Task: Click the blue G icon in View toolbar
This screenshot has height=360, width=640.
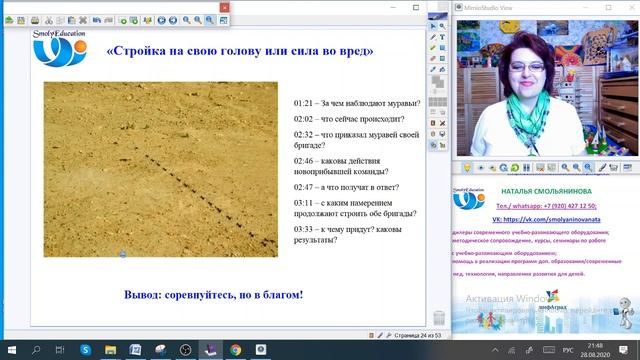Action: coord(504,168)
